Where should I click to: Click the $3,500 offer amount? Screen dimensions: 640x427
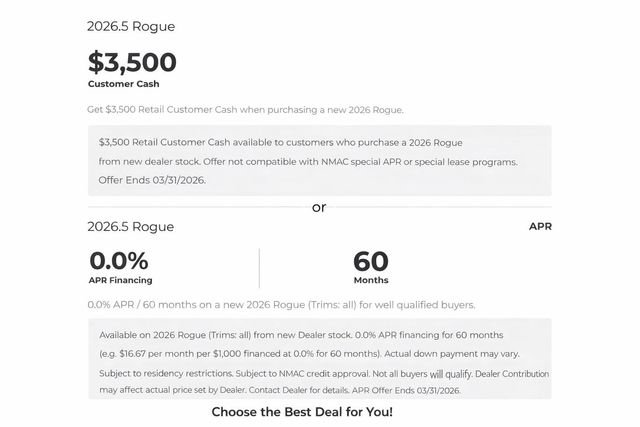click(x=132, y=62)
